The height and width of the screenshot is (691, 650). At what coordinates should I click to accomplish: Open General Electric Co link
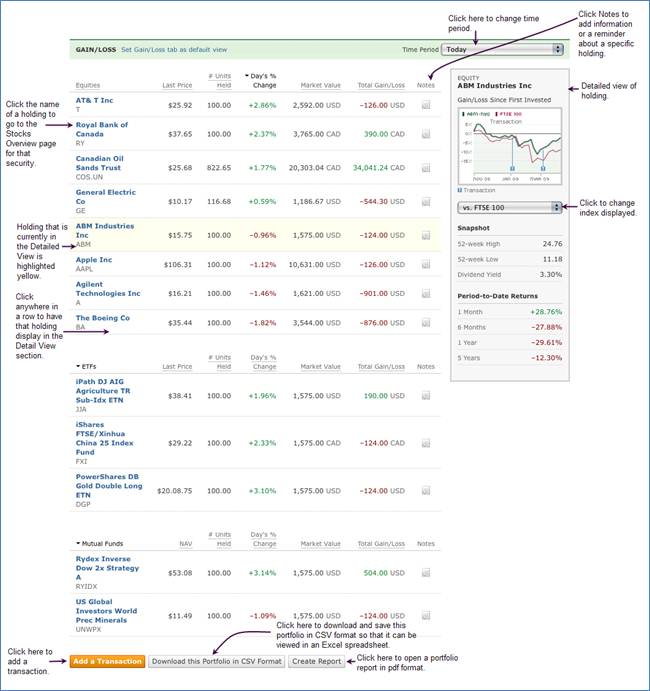(x=106, y=197)
